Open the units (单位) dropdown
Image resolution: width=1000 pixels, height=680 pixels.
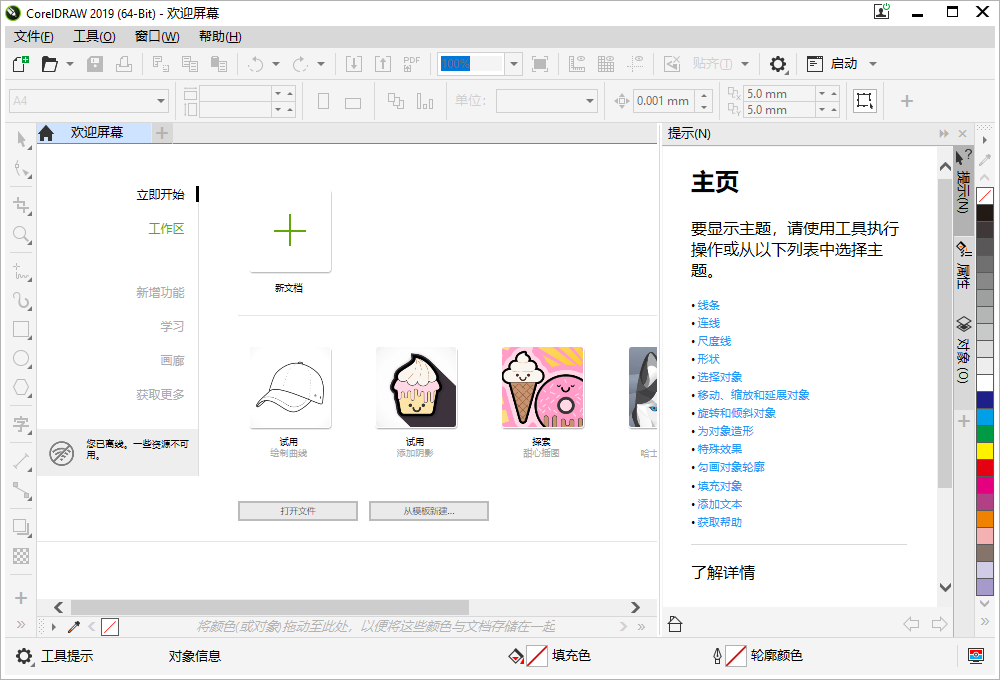pos(589,101)
